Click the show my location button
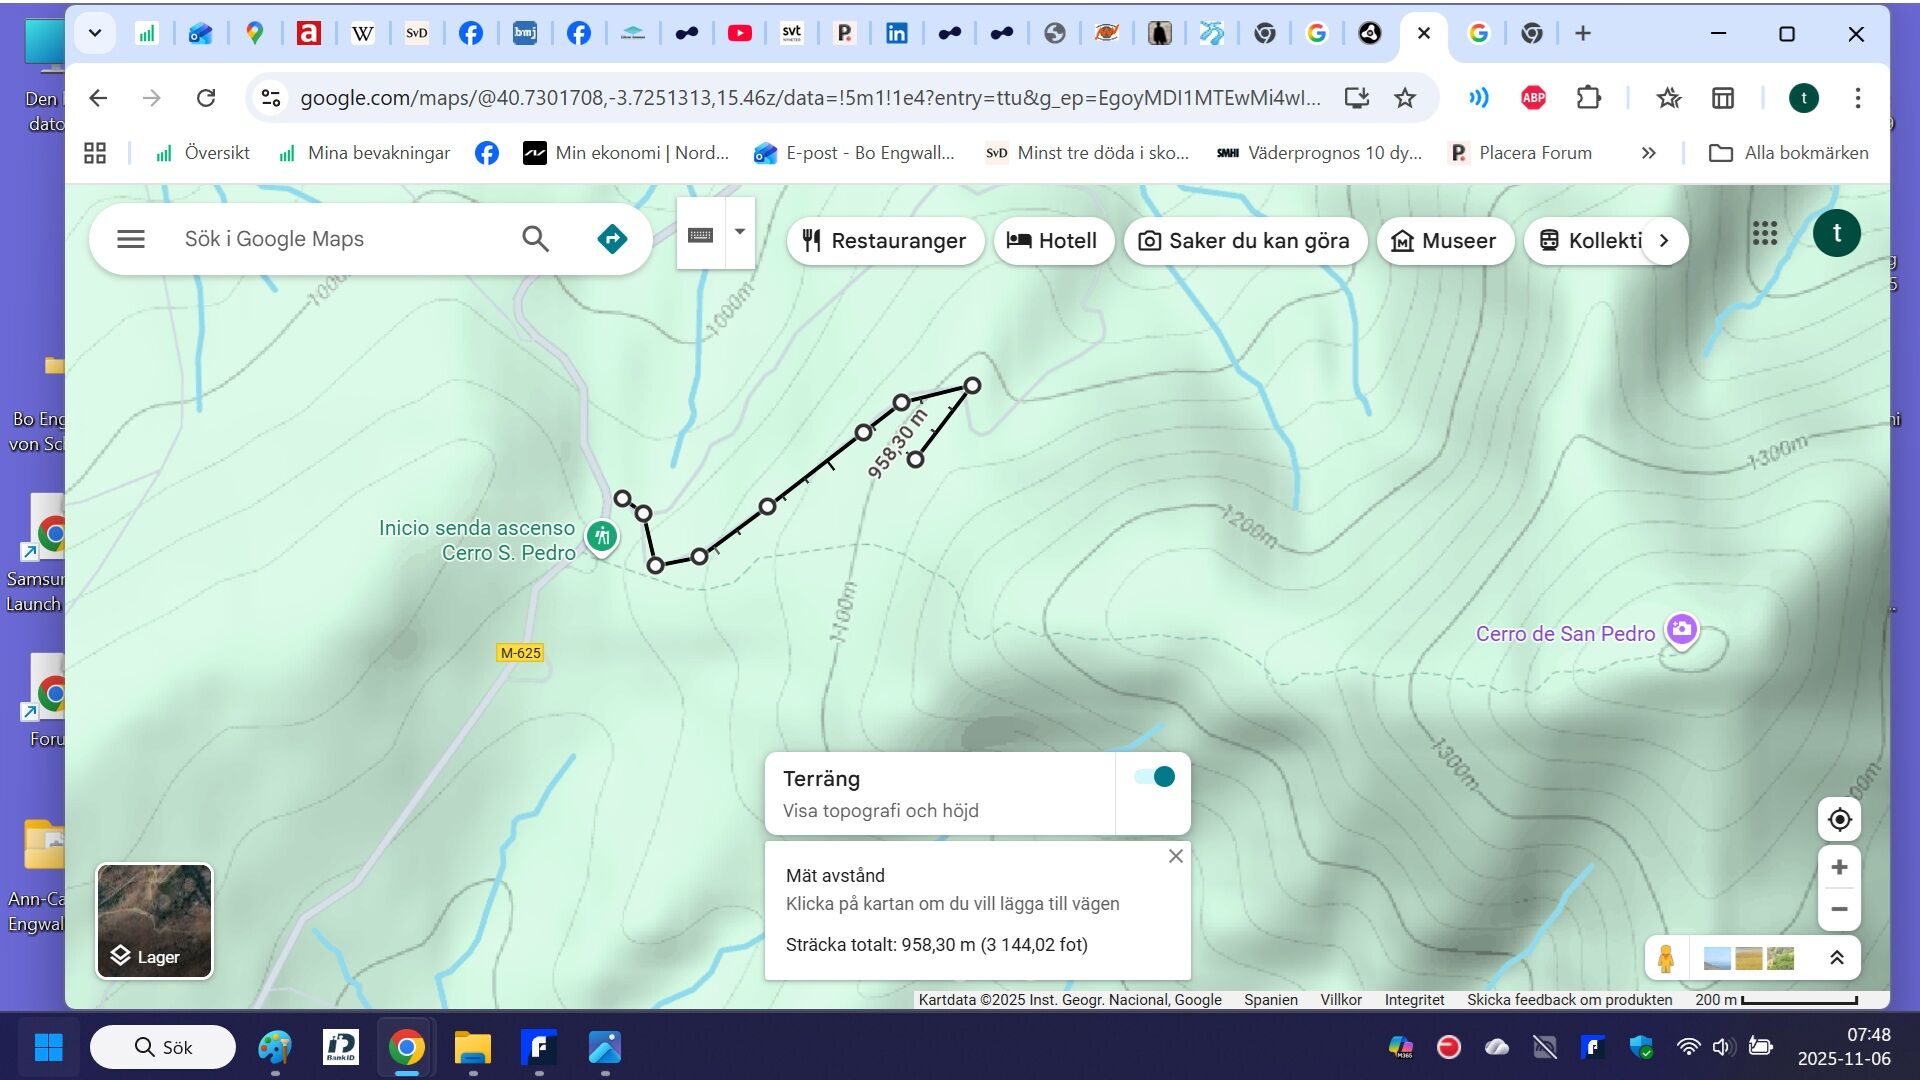1920x1080 pixels. 1839,820
